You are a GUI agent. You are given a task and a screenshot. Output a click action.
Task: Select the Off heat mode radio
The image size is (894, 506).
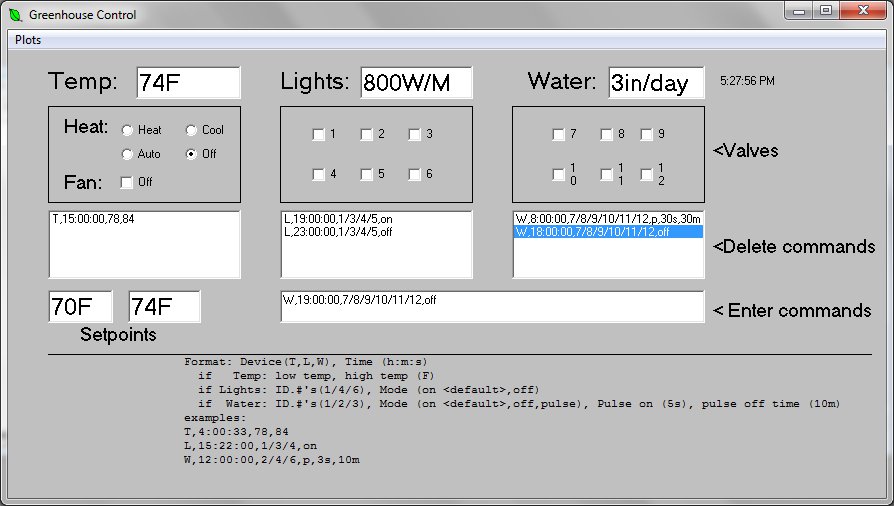click(191, 154)
